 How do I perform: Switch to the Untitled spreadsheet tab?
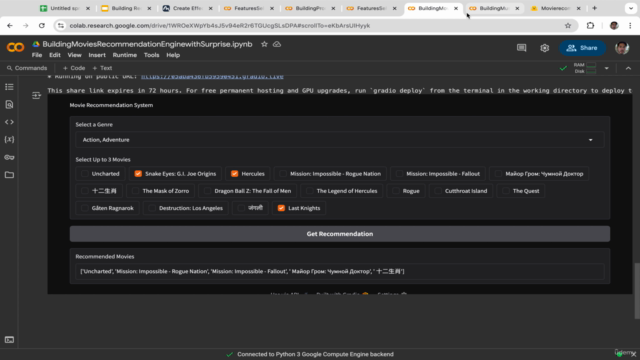click(x=64, y=8)
